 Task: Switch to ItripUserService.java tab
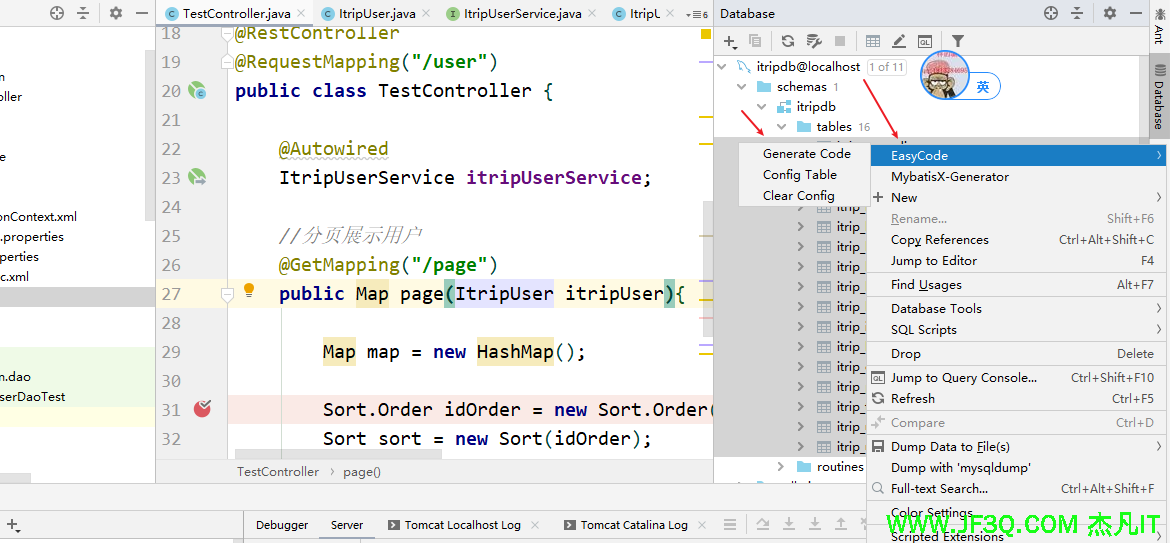pos(521,14)
